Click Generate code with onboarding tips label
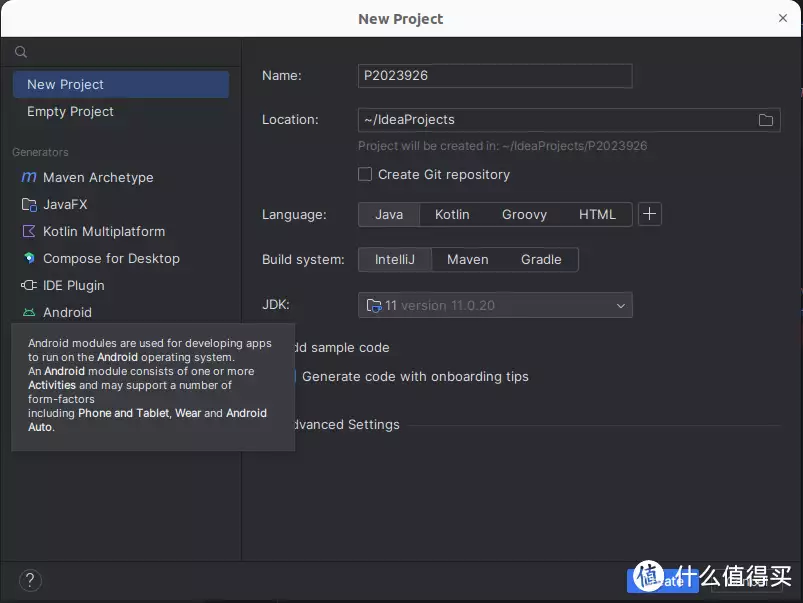 pyautogui.click(x=415, y=377)
